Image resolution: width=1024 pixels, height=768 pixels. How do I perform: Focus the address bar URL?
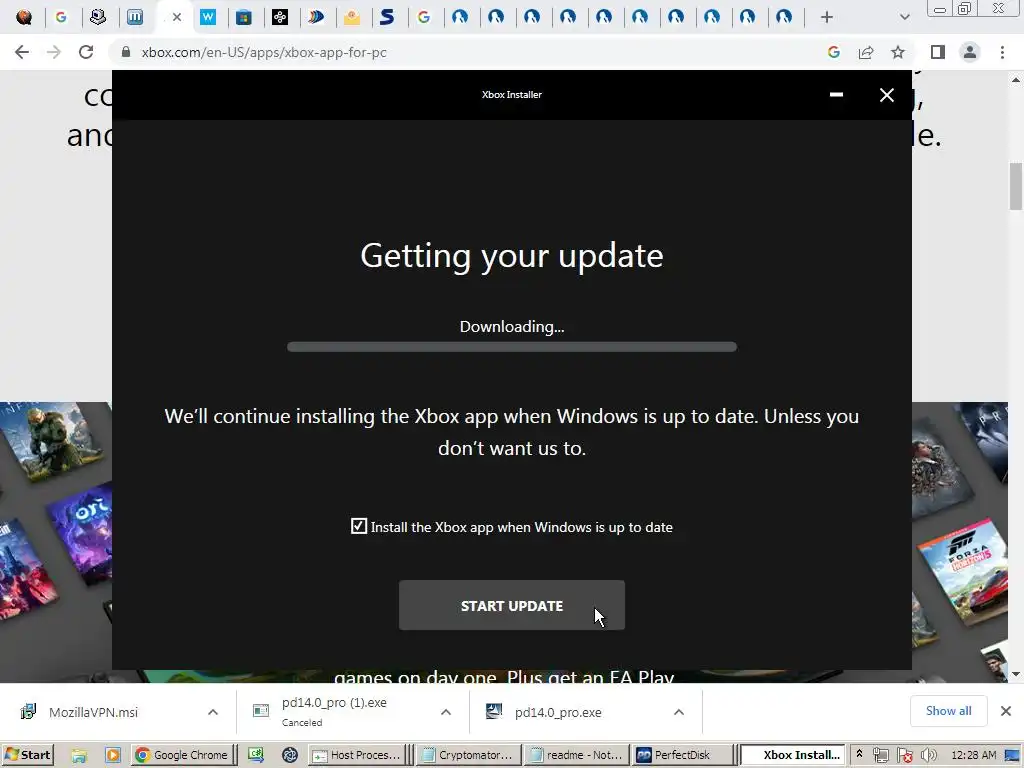point(264,52)
